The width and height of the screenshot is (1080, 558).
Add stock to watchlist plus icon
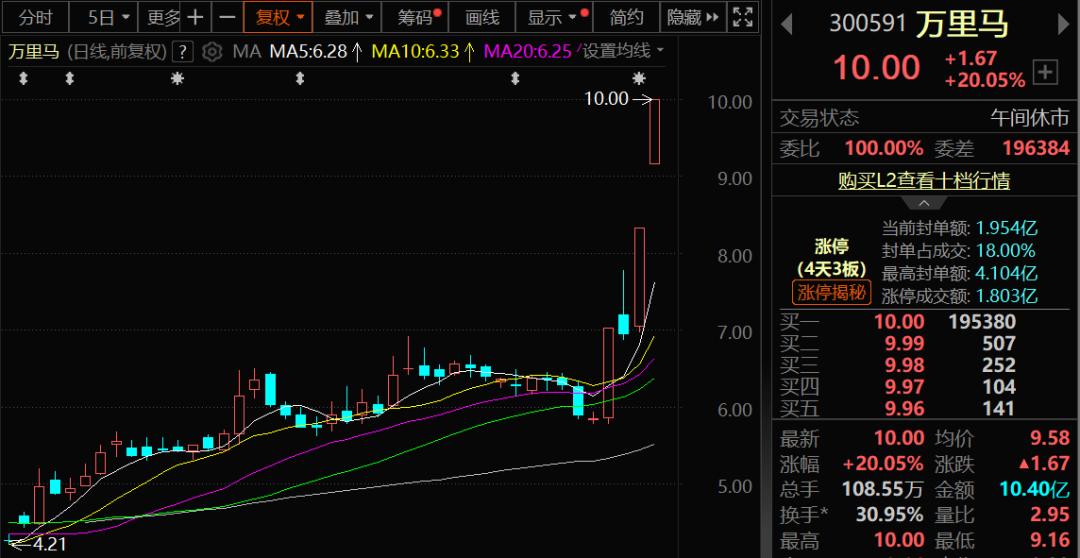(1046, 72)
